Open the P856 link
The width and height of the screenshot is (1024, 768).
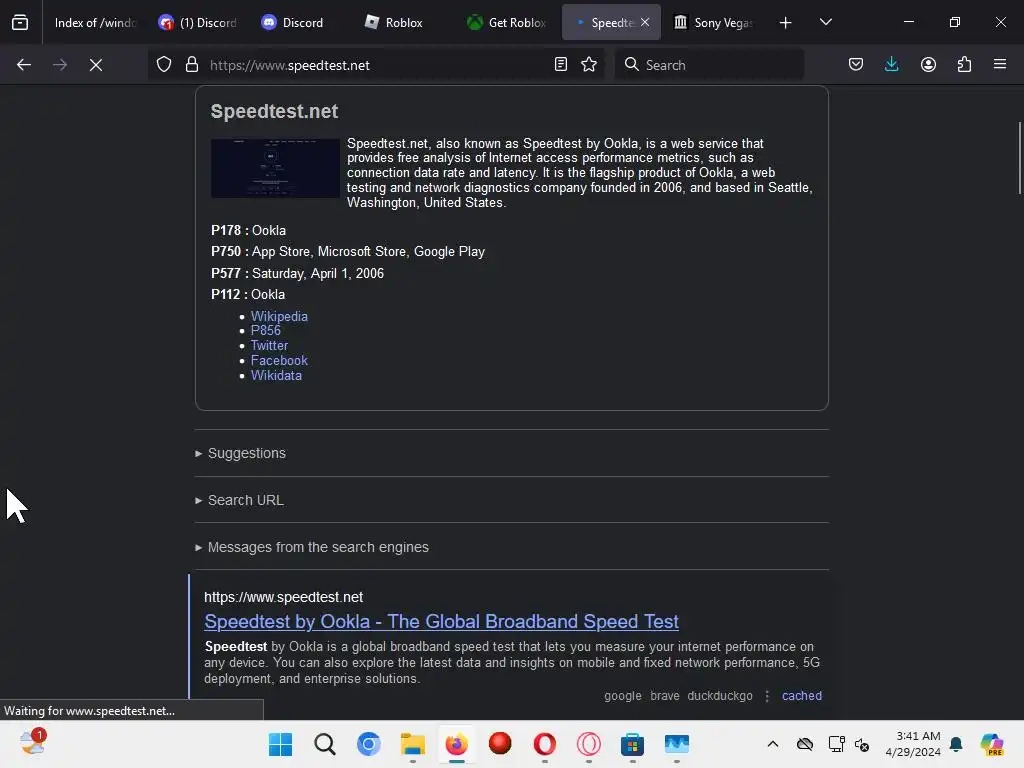tap(266, 330)
